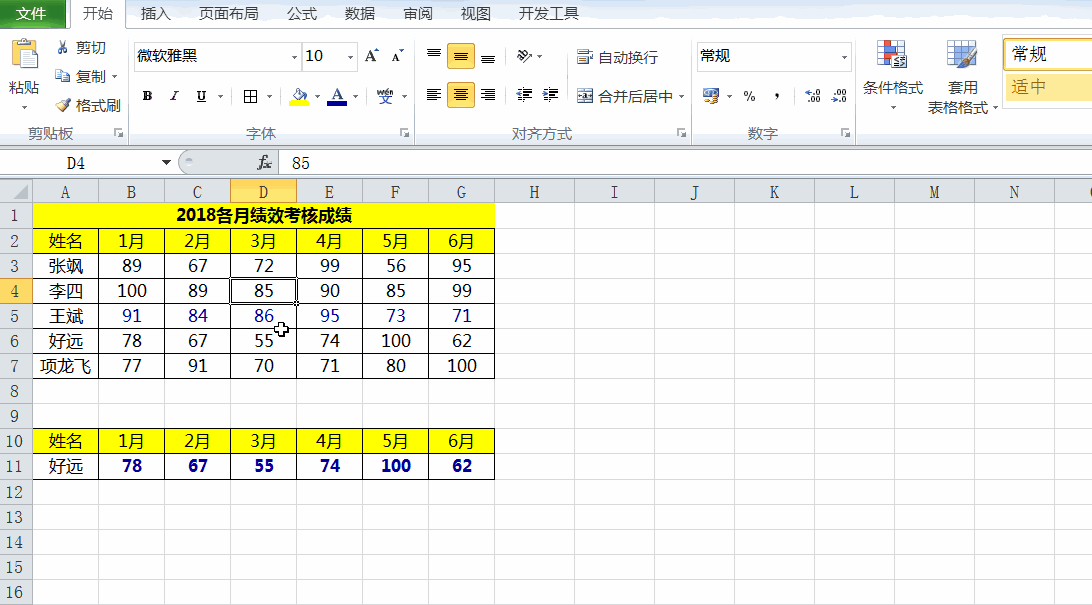This screenshot has height=605, width=1092.
Task: Toggle center horizontal alignment
Action: pyautogui.click(x=460, y=95)
